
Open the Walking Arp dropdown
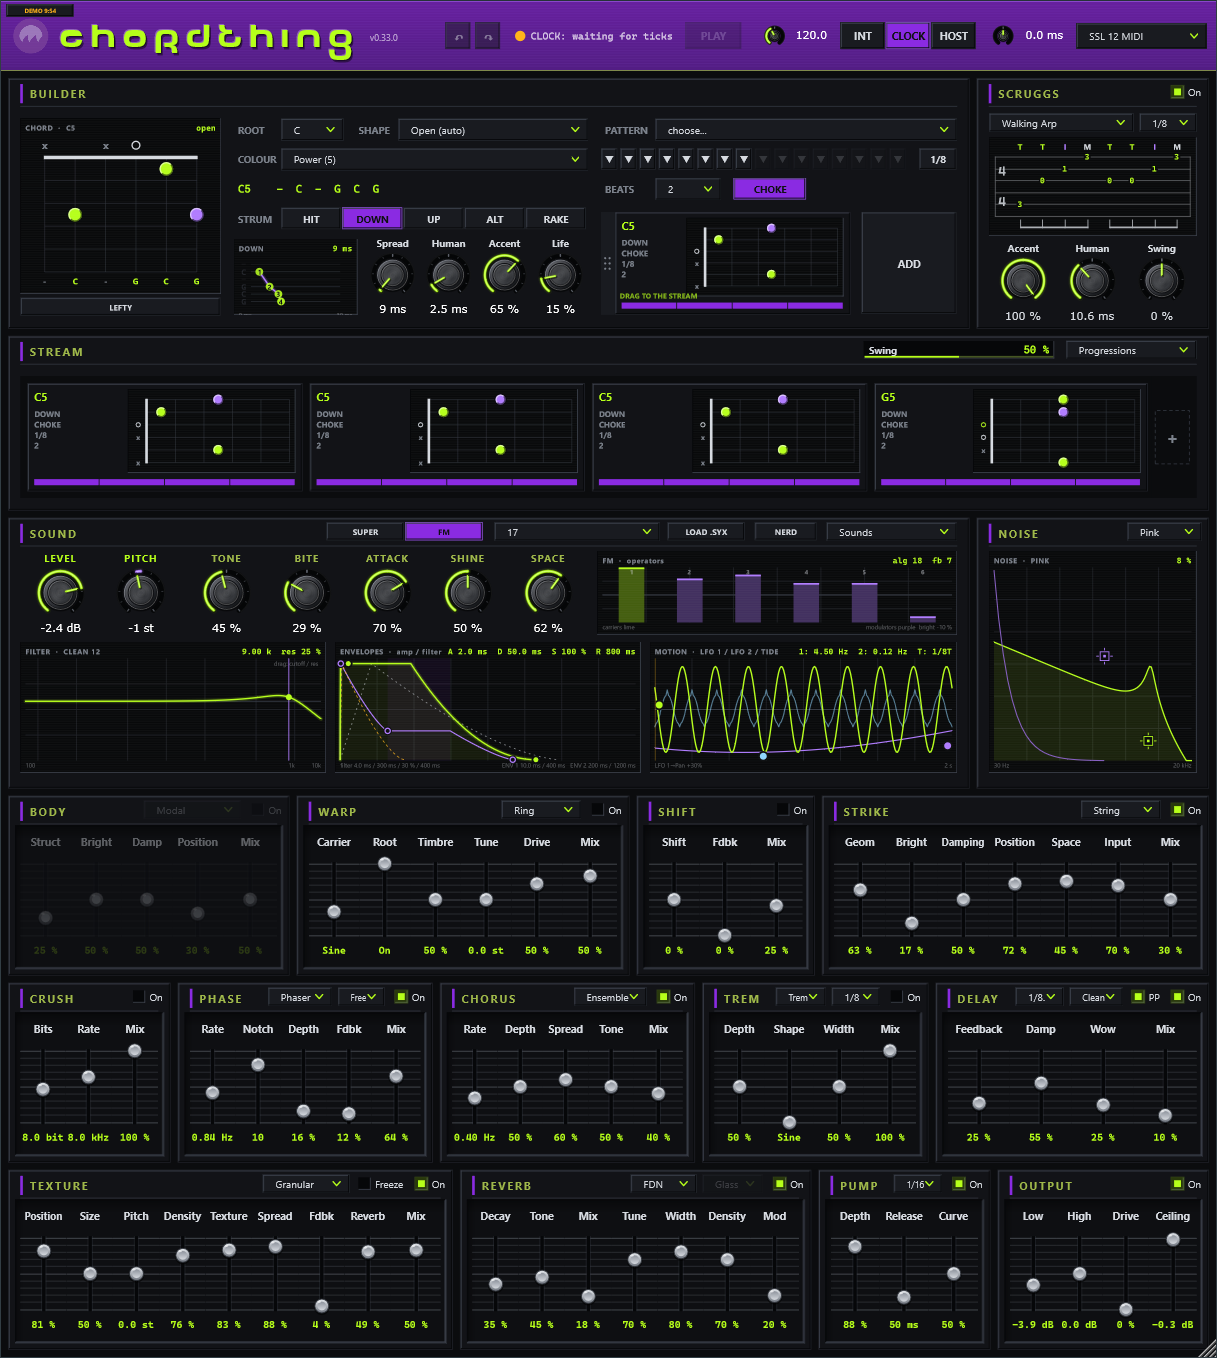[x=1062, y=123]
